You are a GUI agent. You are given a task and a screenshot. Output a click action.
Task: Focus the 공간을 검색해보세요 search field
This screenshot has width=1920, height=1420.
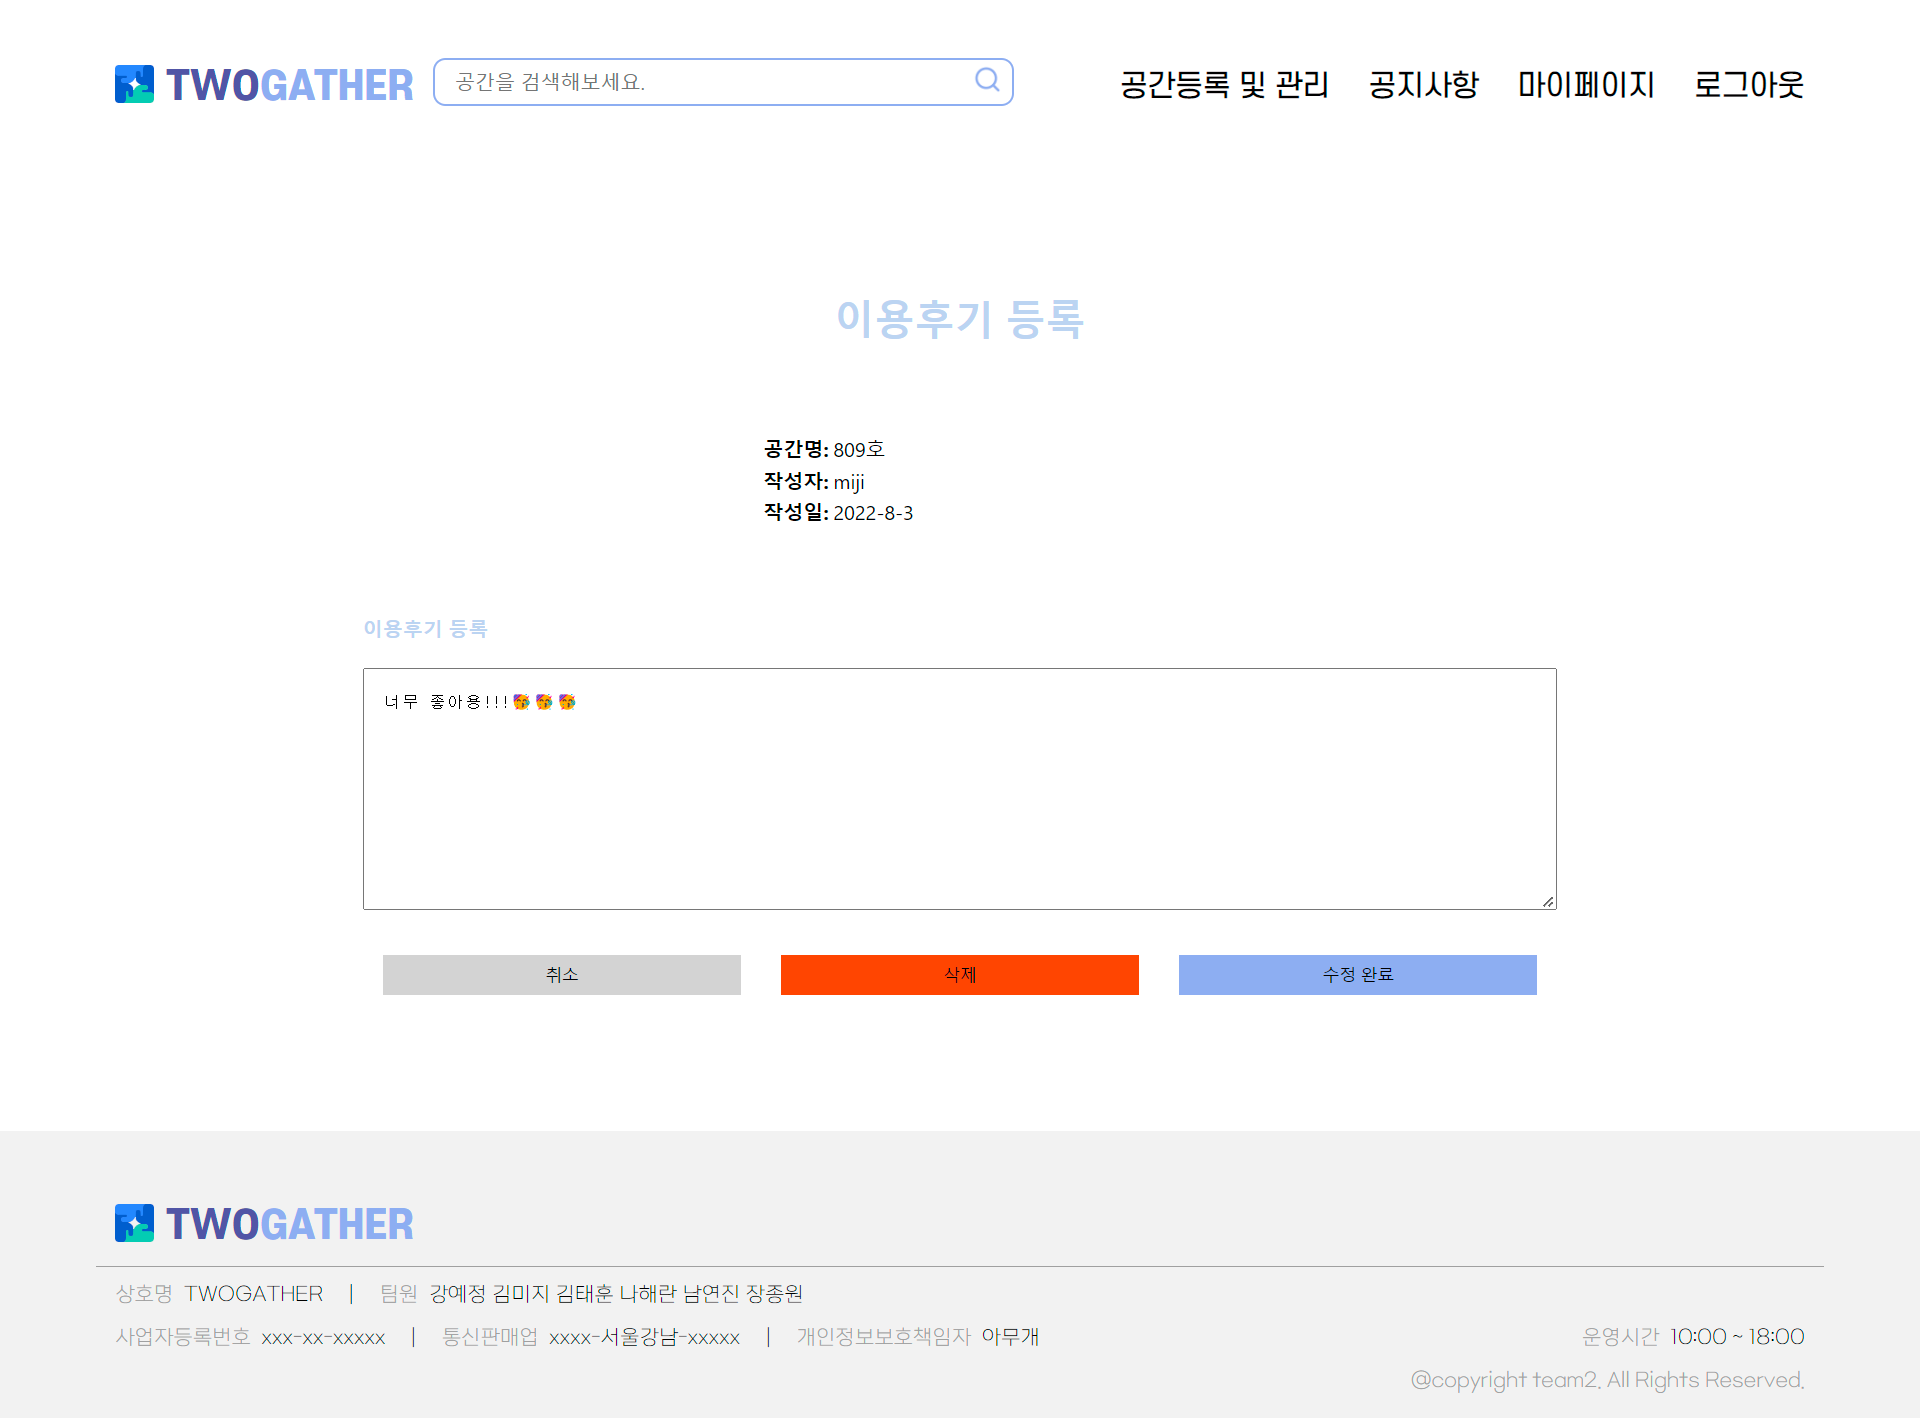click(700, 82)
